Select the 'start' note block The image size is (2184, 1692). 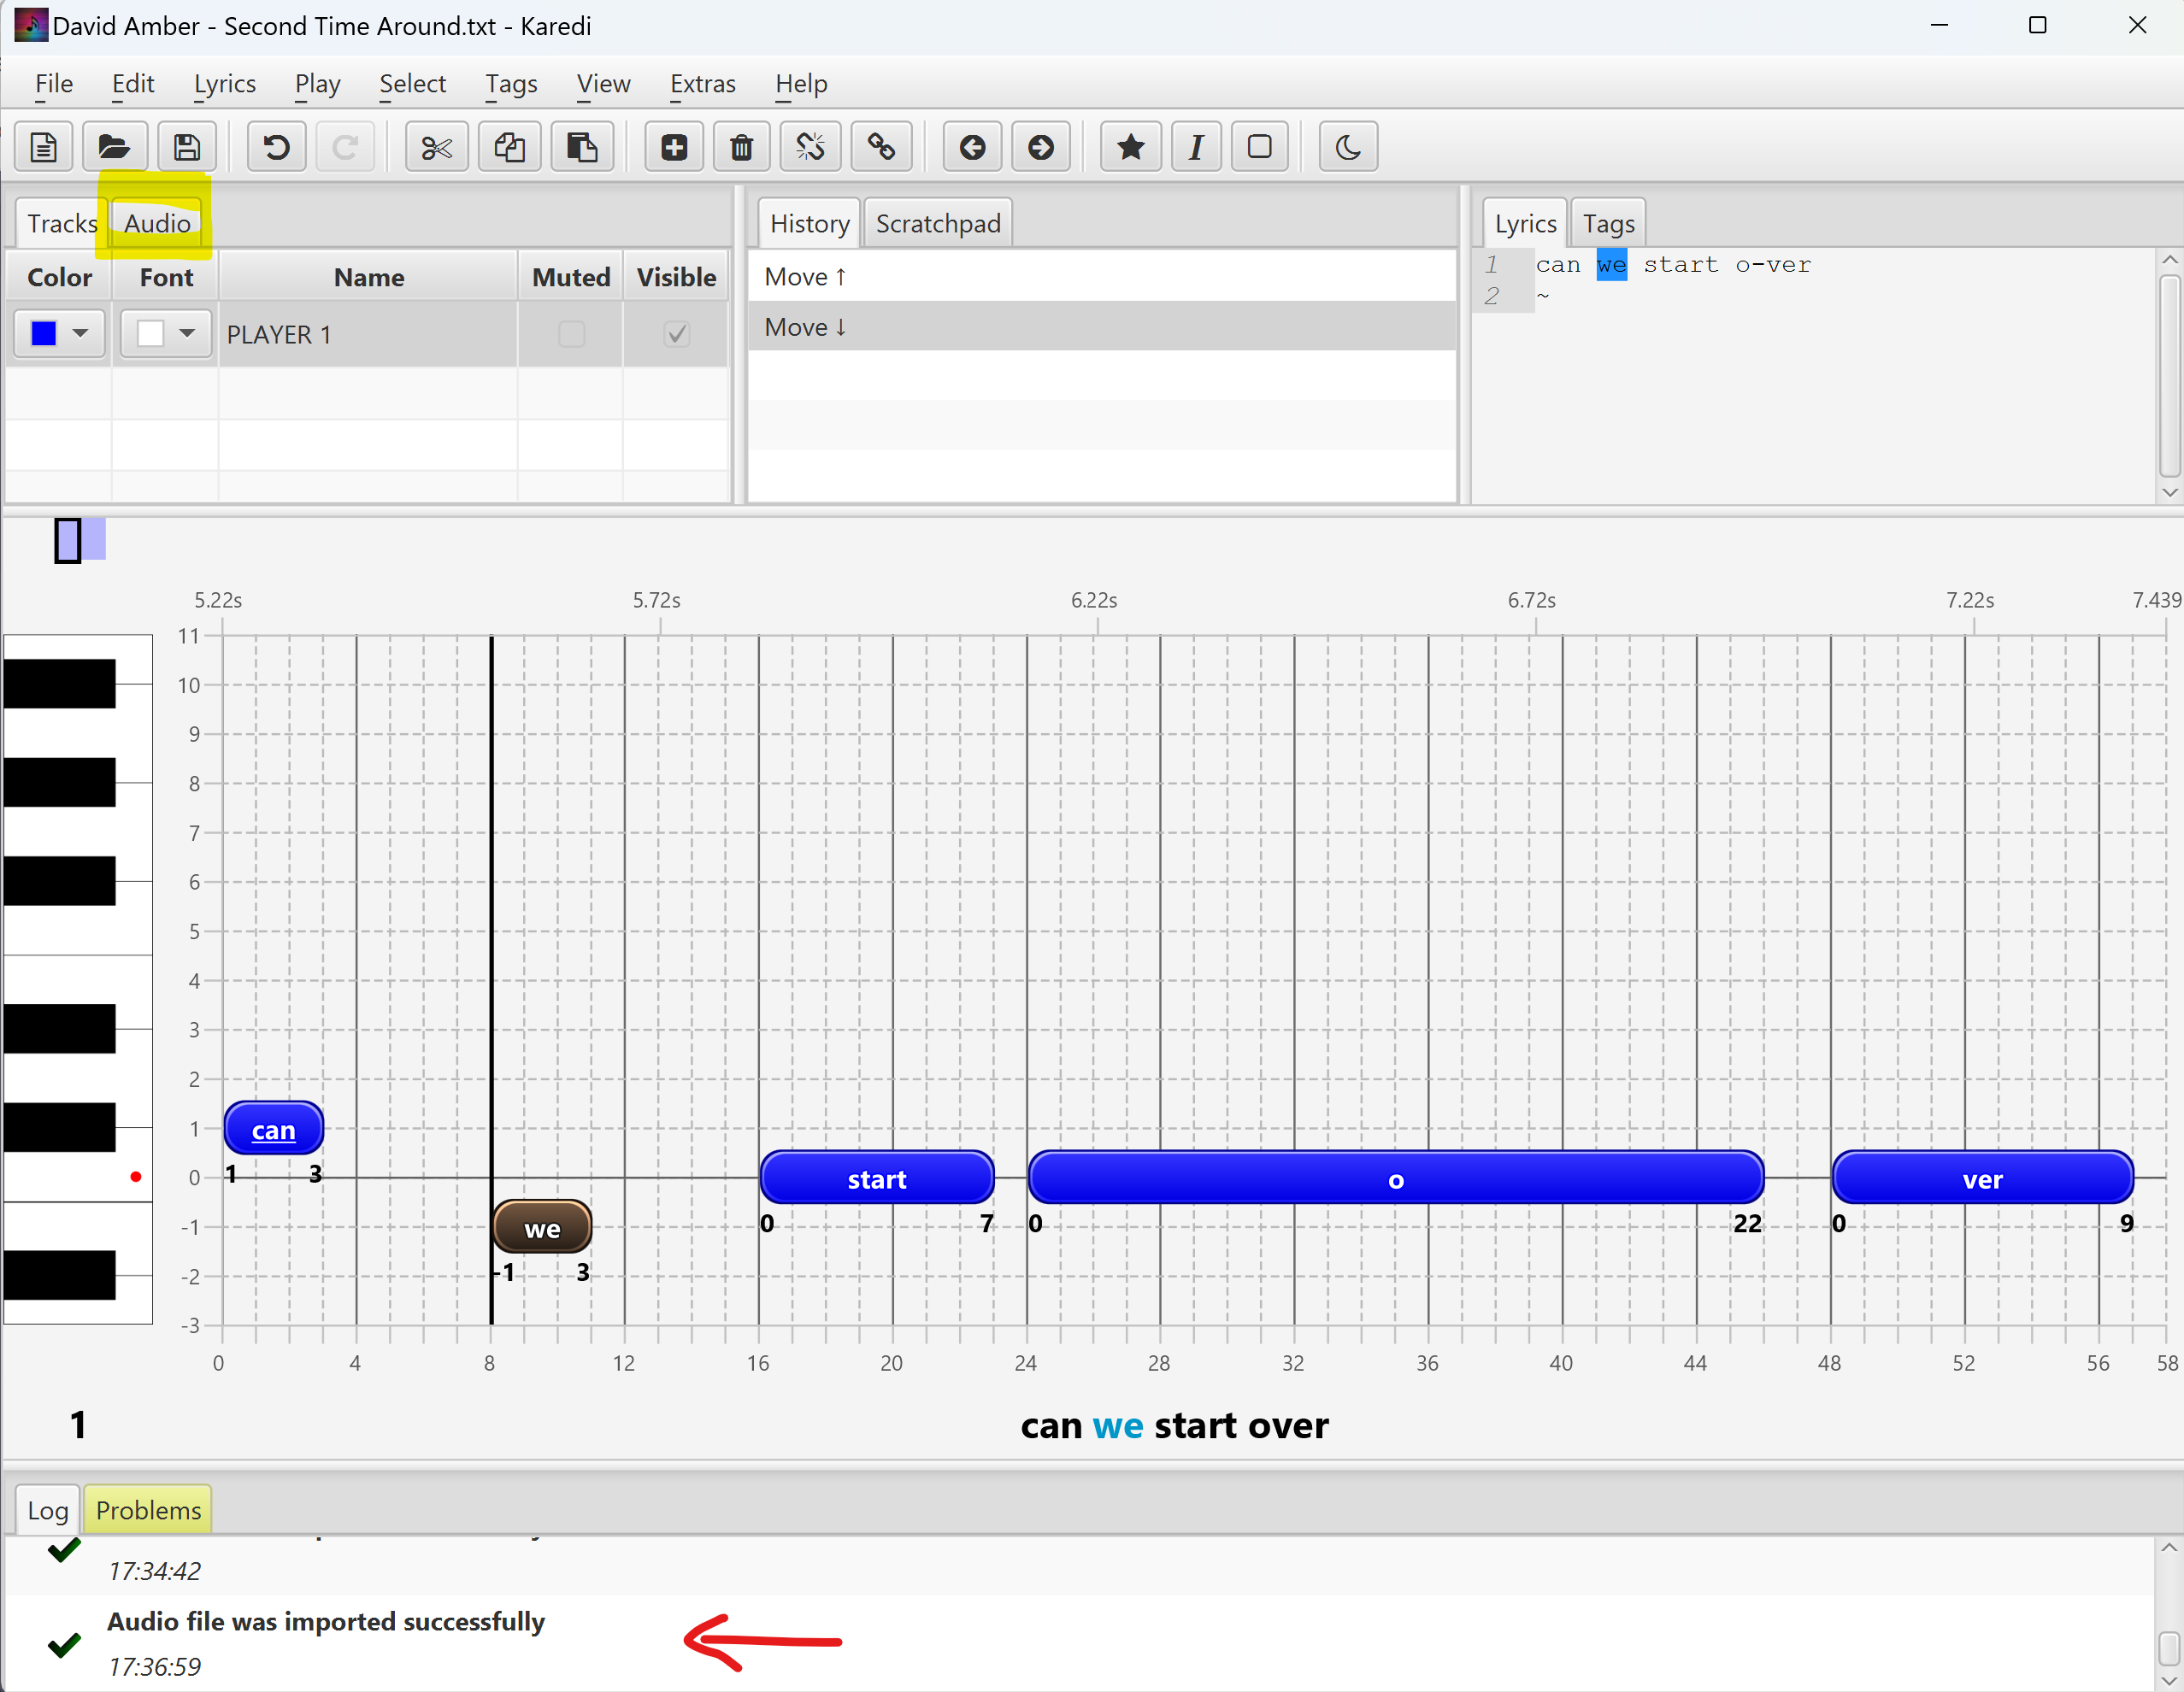[x=876, y=1179]
